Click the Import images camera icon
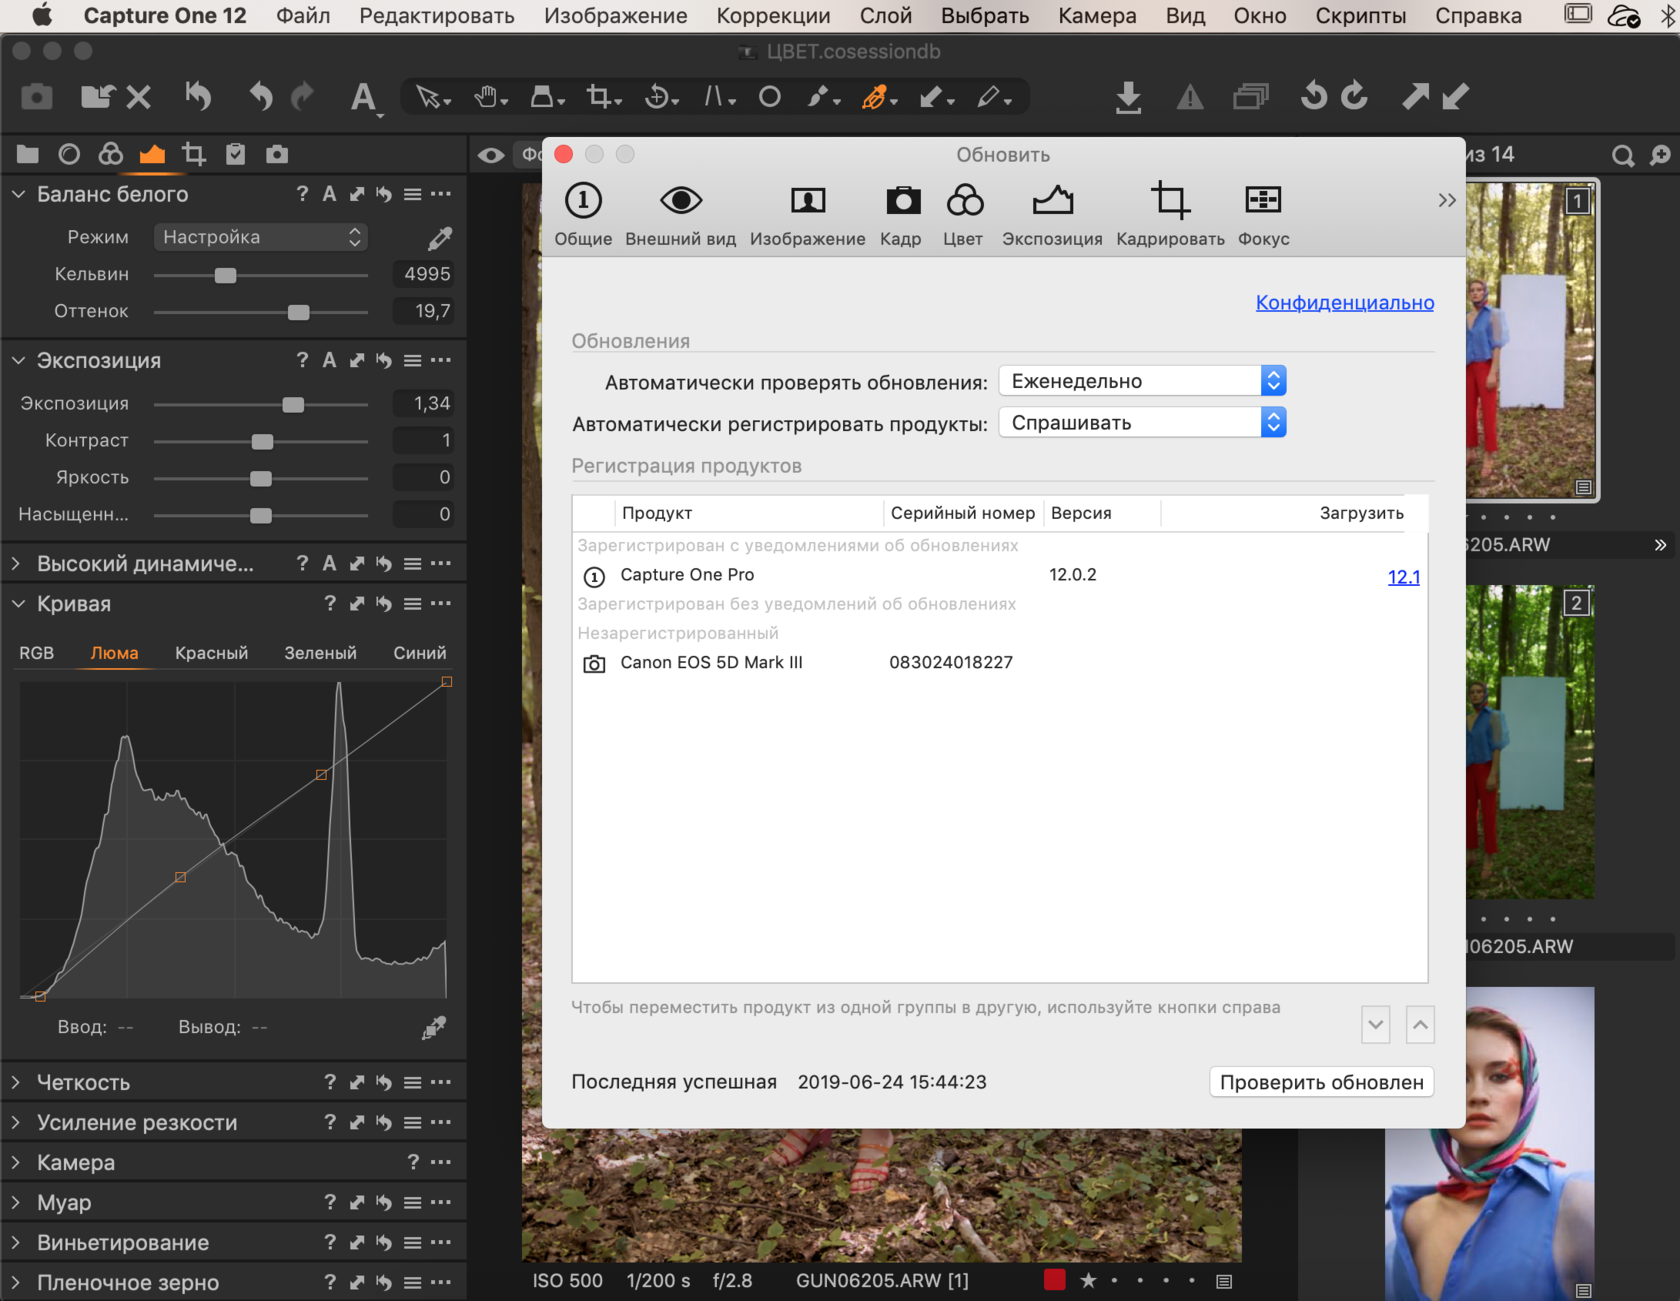Screen dimensions: 1680x1301 click(x=37, y=97)
